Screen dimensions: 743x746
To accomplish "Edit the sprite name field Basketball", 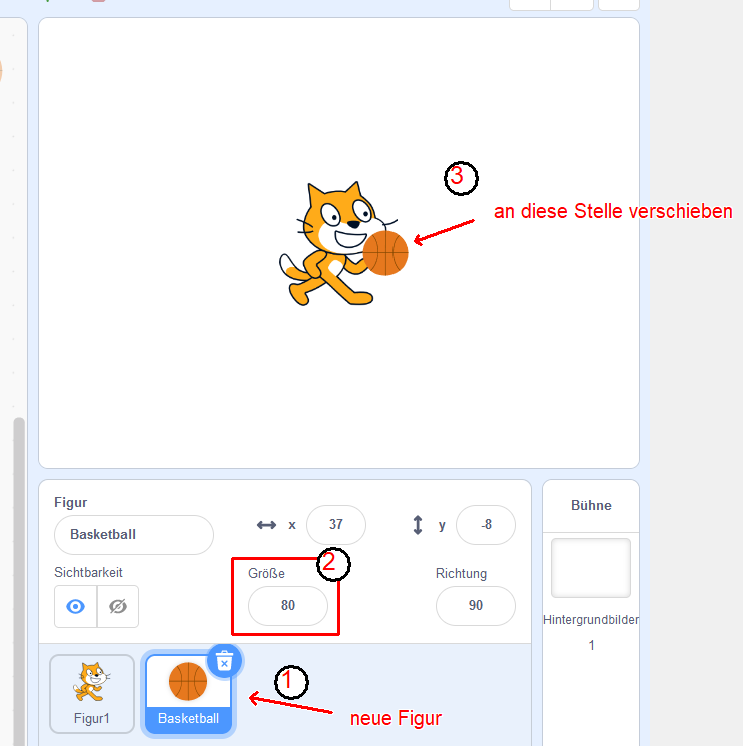I will point(134,535).
